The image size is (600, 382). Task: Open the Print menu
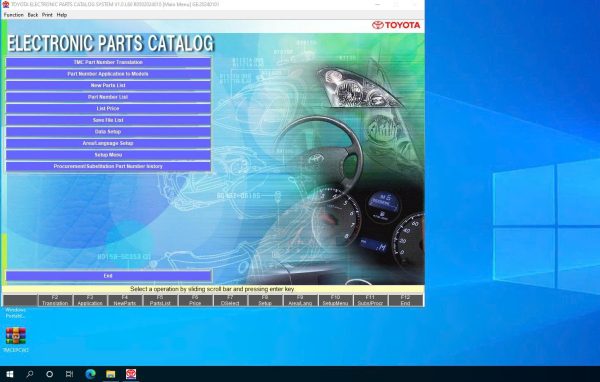click(47, 15)
